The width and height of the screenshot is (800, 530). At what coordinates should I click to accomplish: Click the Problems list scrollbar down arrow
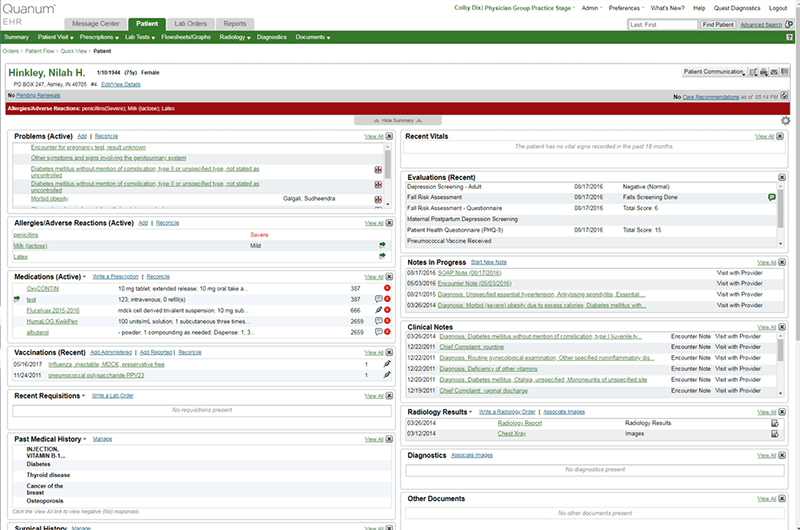click(388, 204)
